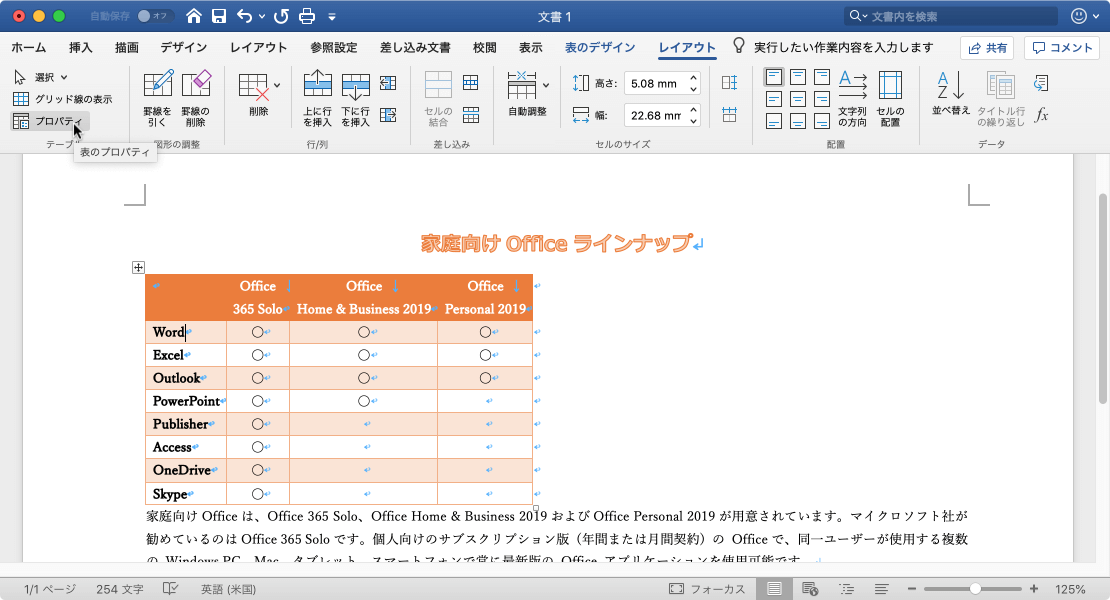Viewport: 1110px width, 600px height.
Task: Click the height input field 5.08 mm
Action: [x=656, y=83]
